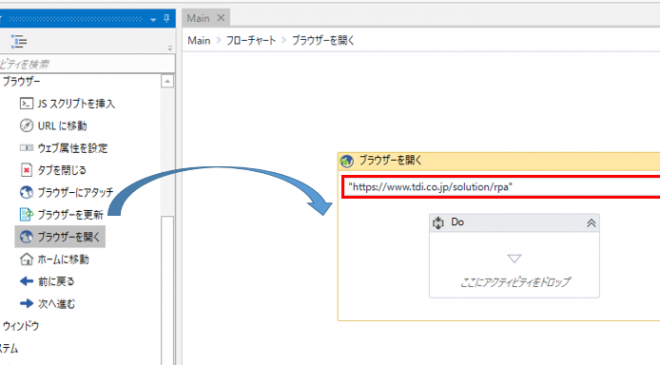Viewport: 660px width, 365px height.
Task: Select the URL に移動 activity label
Action: pyautogui.click(x=62, y=126)
